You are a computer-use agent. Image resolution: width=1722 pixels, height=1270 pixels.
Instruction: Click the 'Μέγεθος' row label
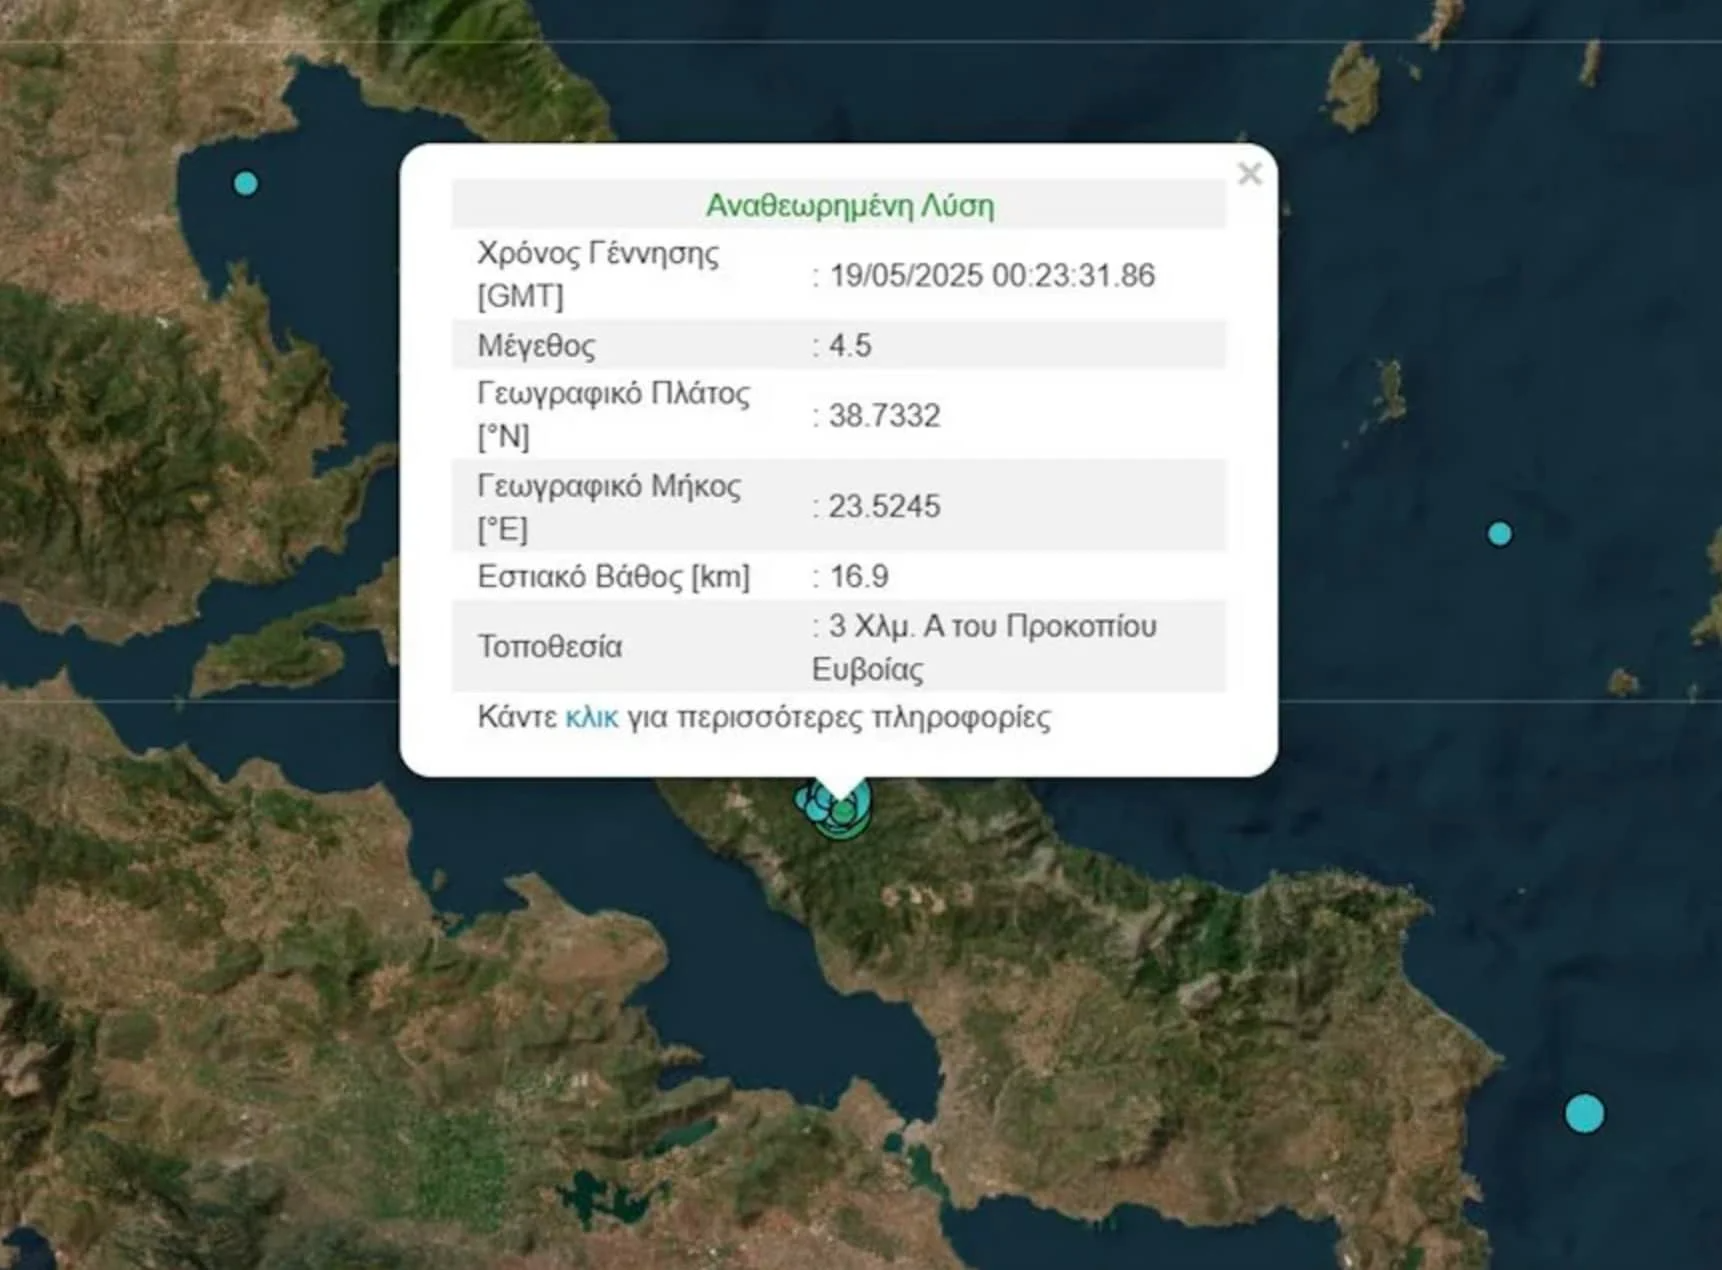coord(536,346)
